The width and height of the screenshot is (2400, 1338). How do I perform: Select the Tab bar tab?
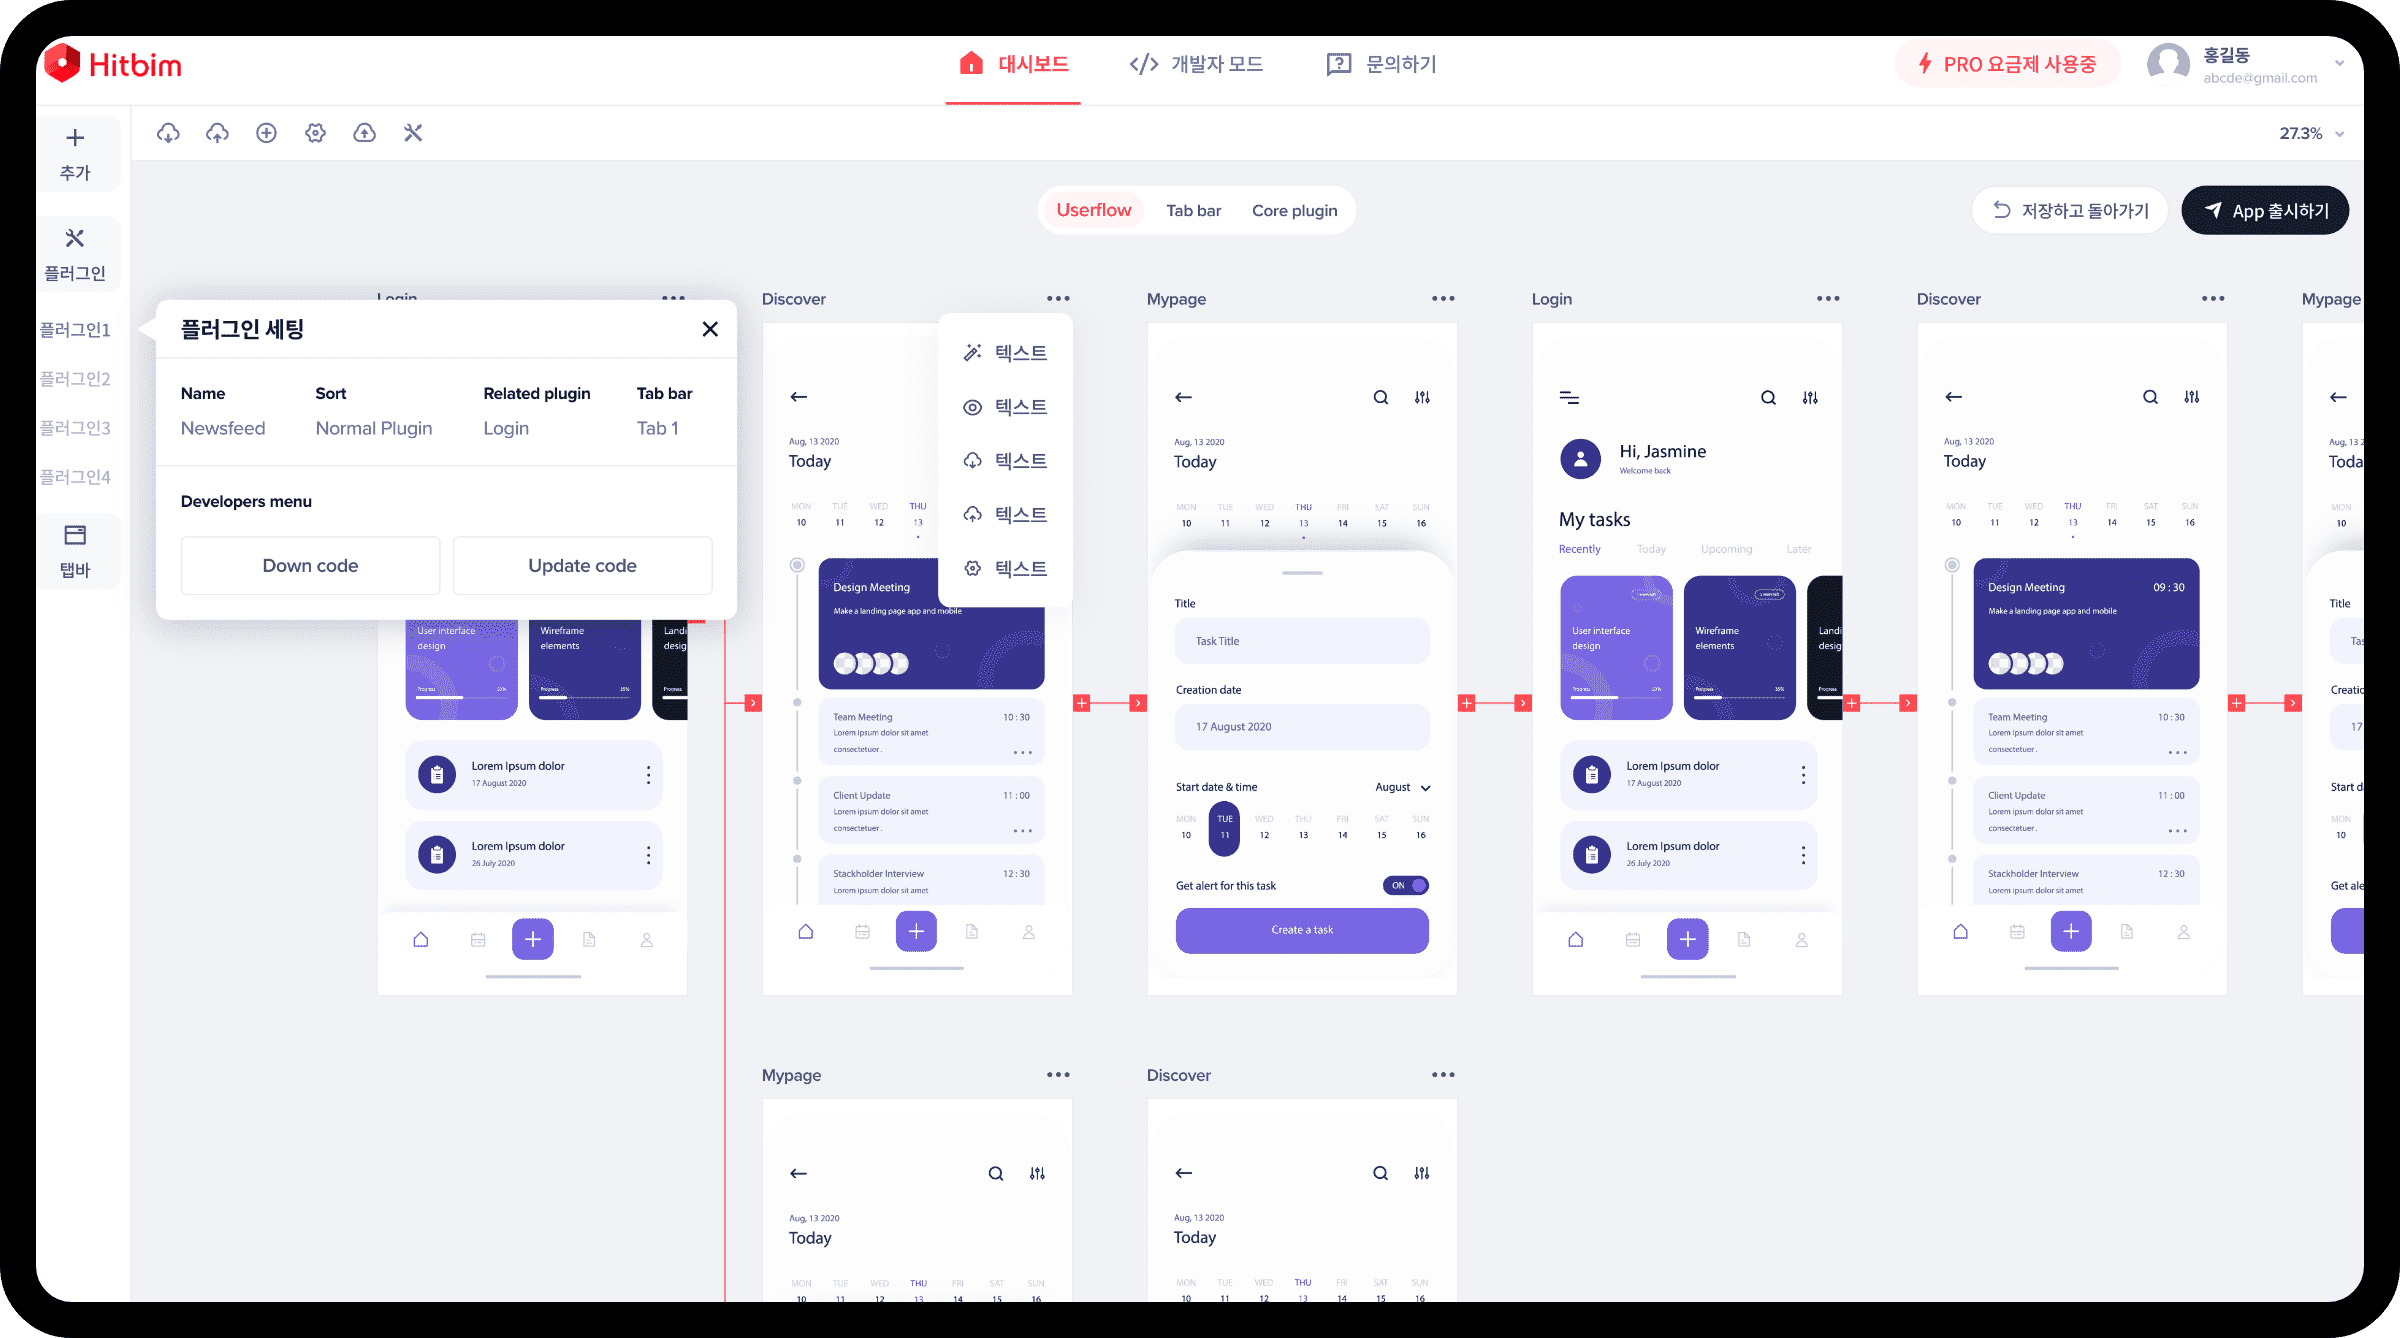pyautogui.click(x=1196, y=209)
